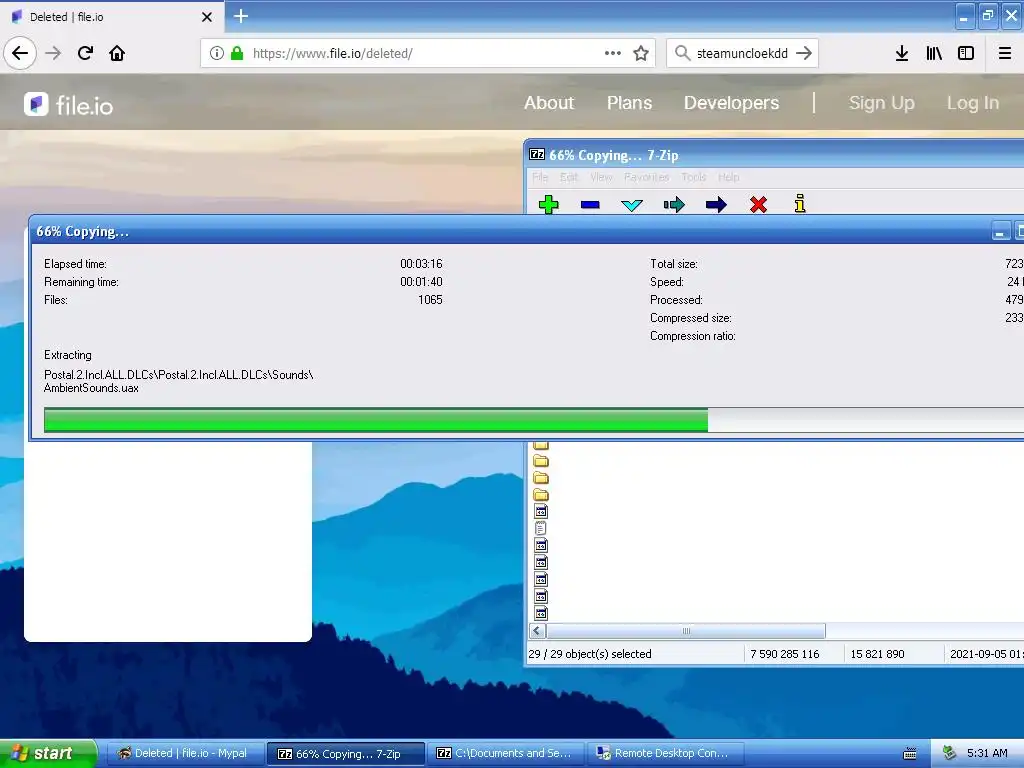The image size is (1024, 768).
Task: Open the Developers page link
Action: click(731, 103)
